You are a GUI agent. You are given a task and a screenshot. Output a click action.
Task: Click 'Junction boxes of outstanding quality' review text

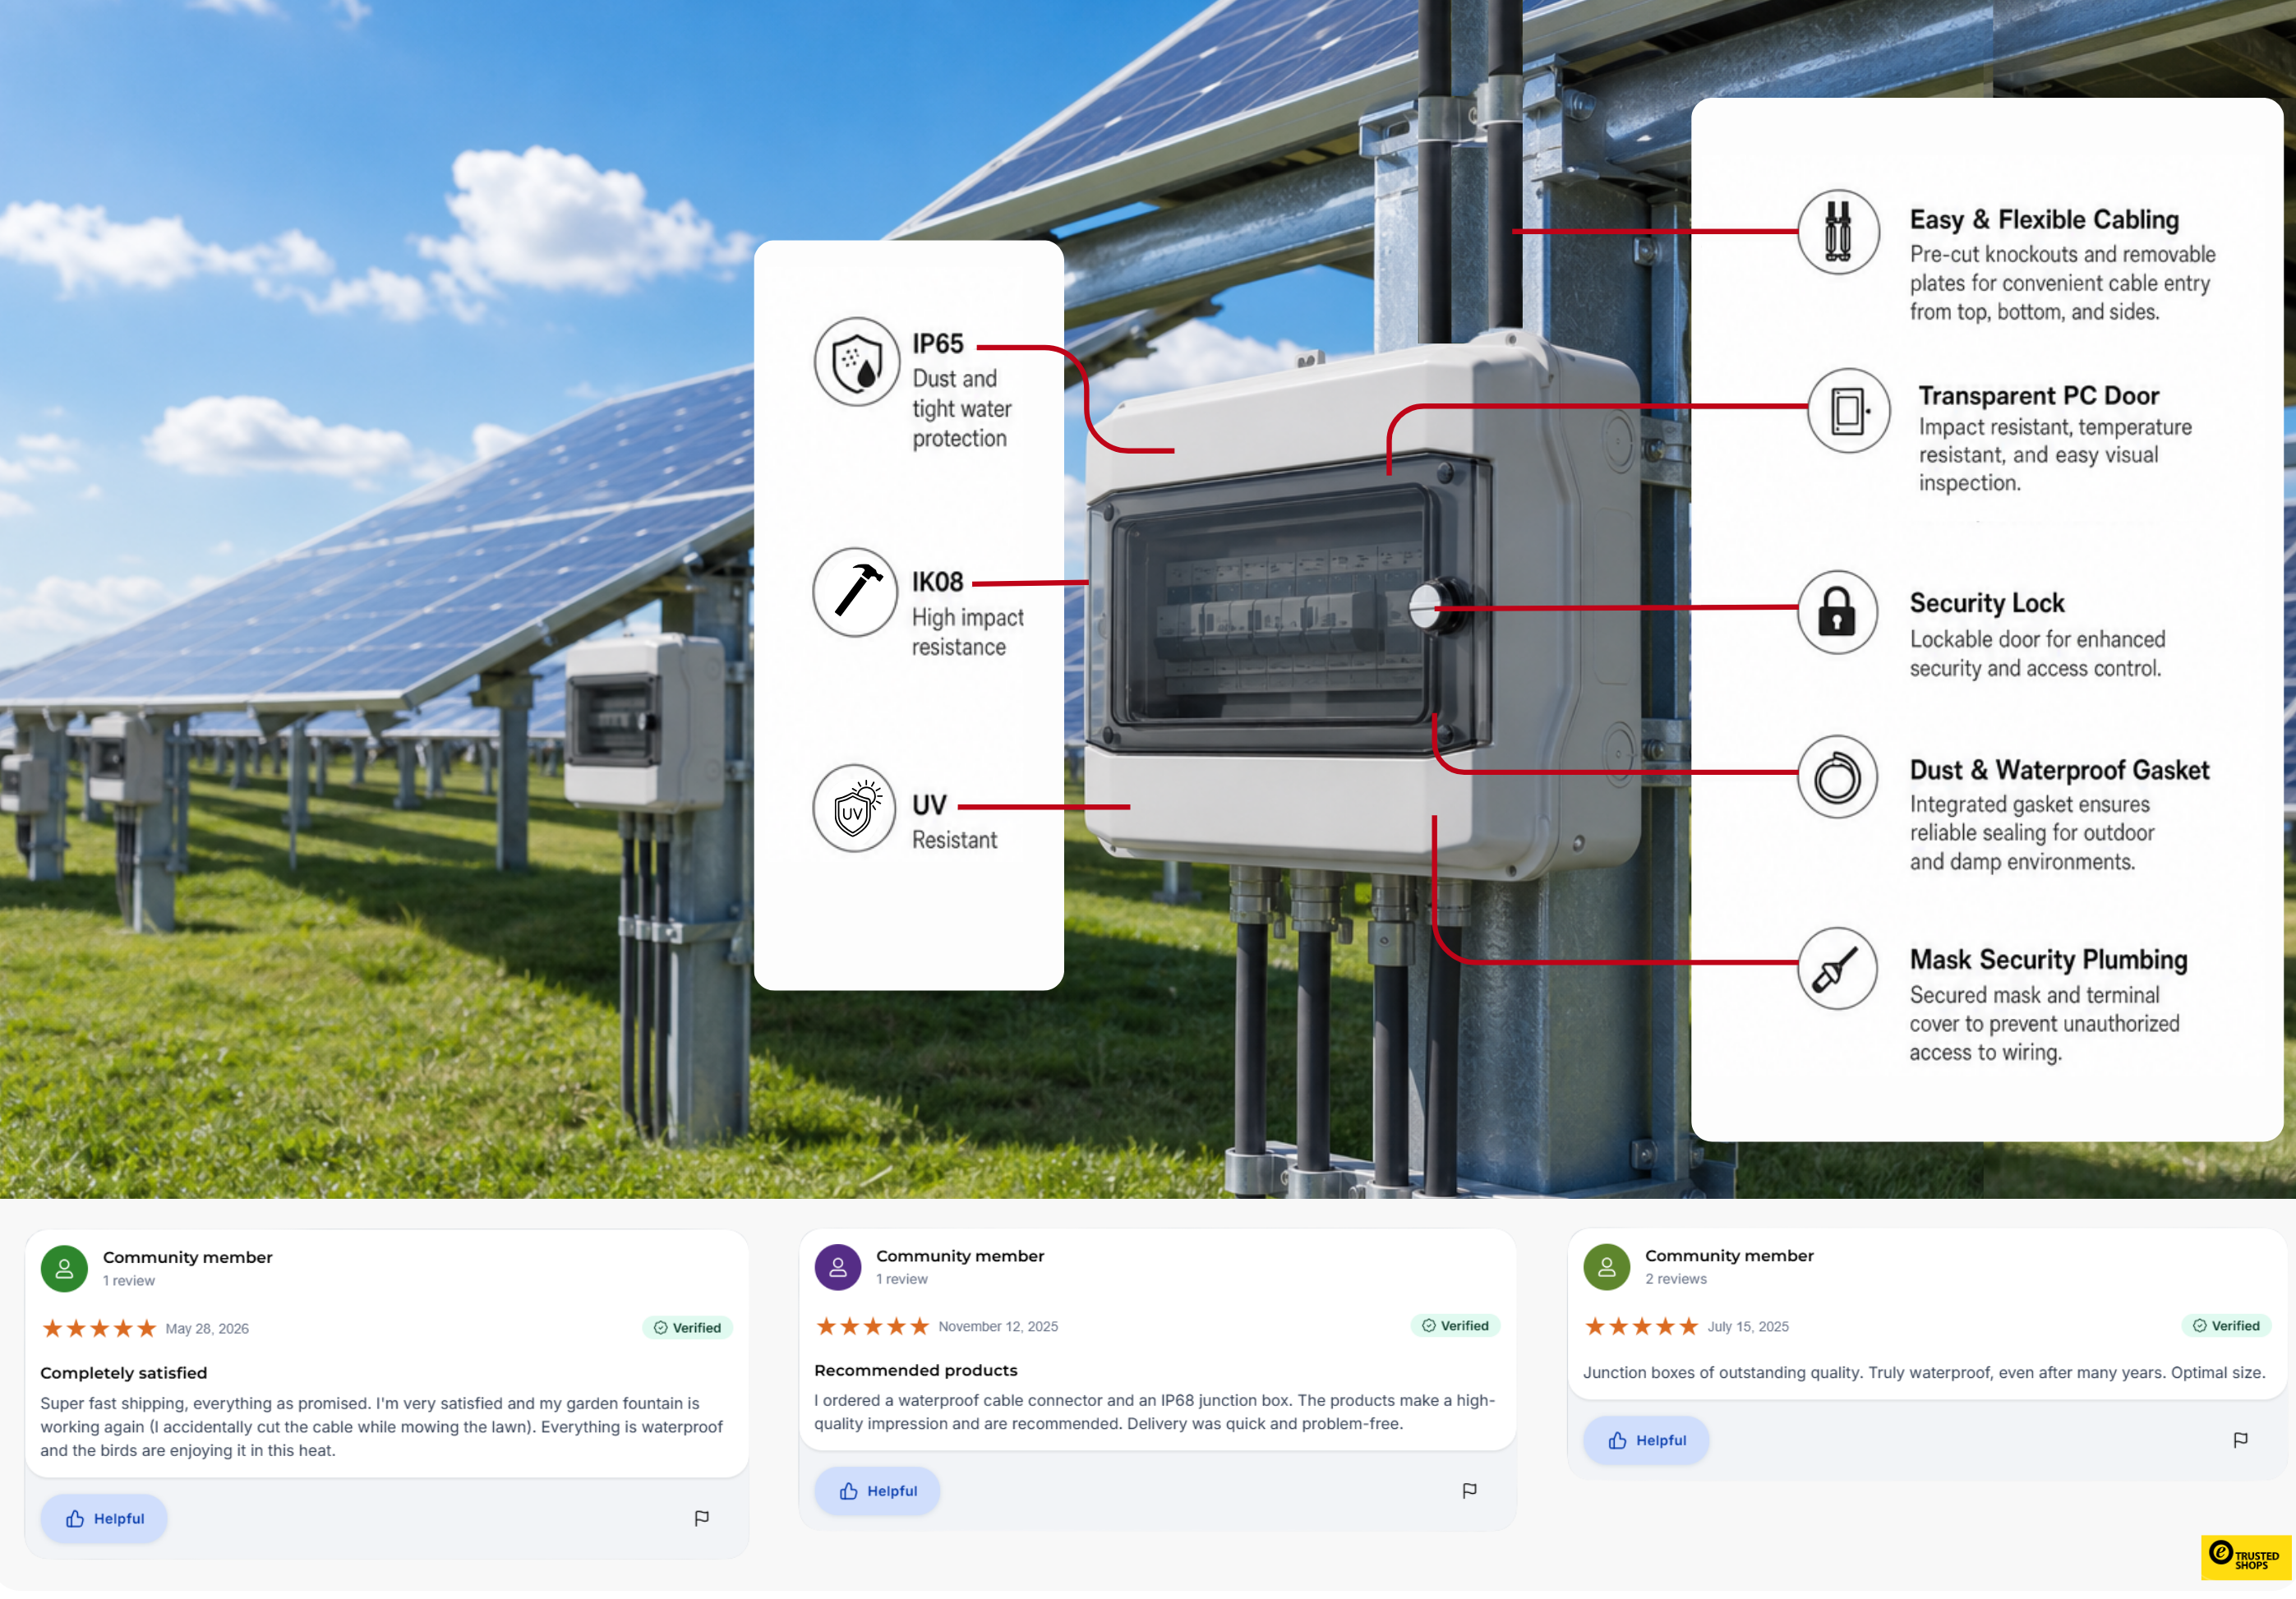1923,1372
